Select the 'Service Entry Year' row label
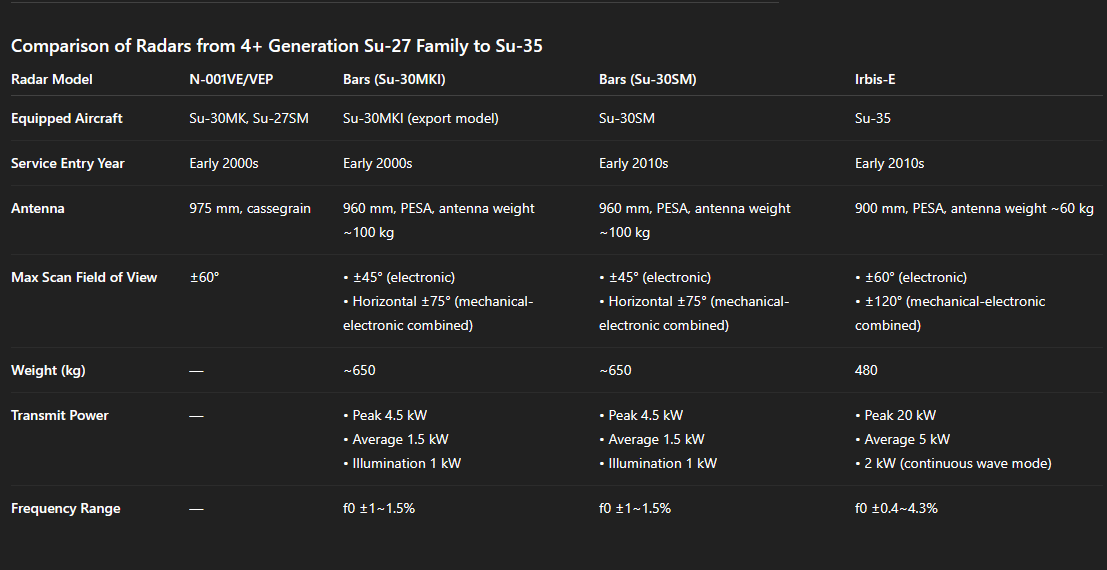The image size is (1107, 570). (x=67, y=163)
